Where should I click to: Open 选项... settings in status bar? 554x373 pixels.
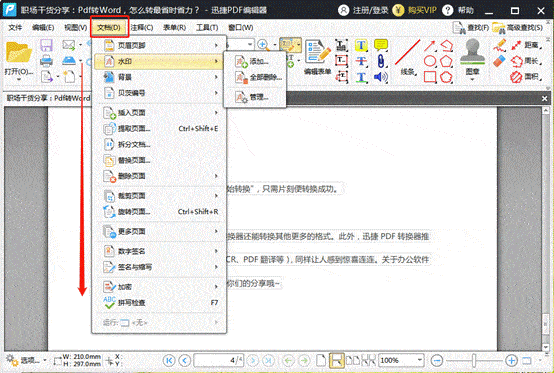[x=26, y=361]
